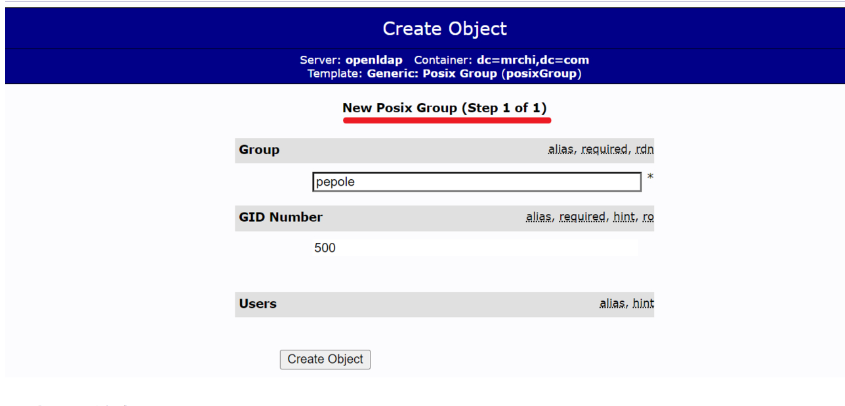
Task: Click 'required' hint in GID Number row
Action: pyautogui.click(x=585, y=217)
